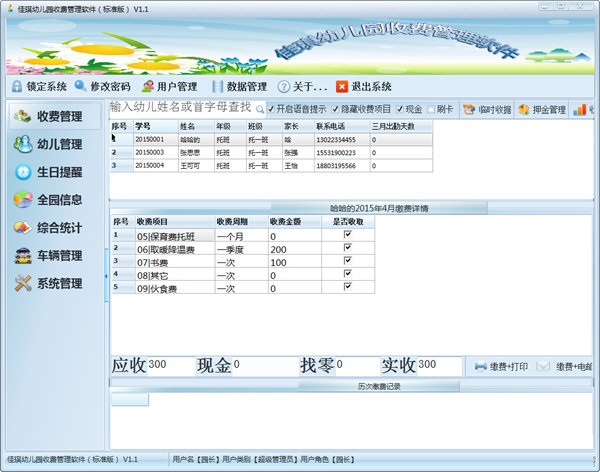This screenshot has height=472, width=600.
Task: Click the 临时收据 text label
Action: (x=495, y=110)
